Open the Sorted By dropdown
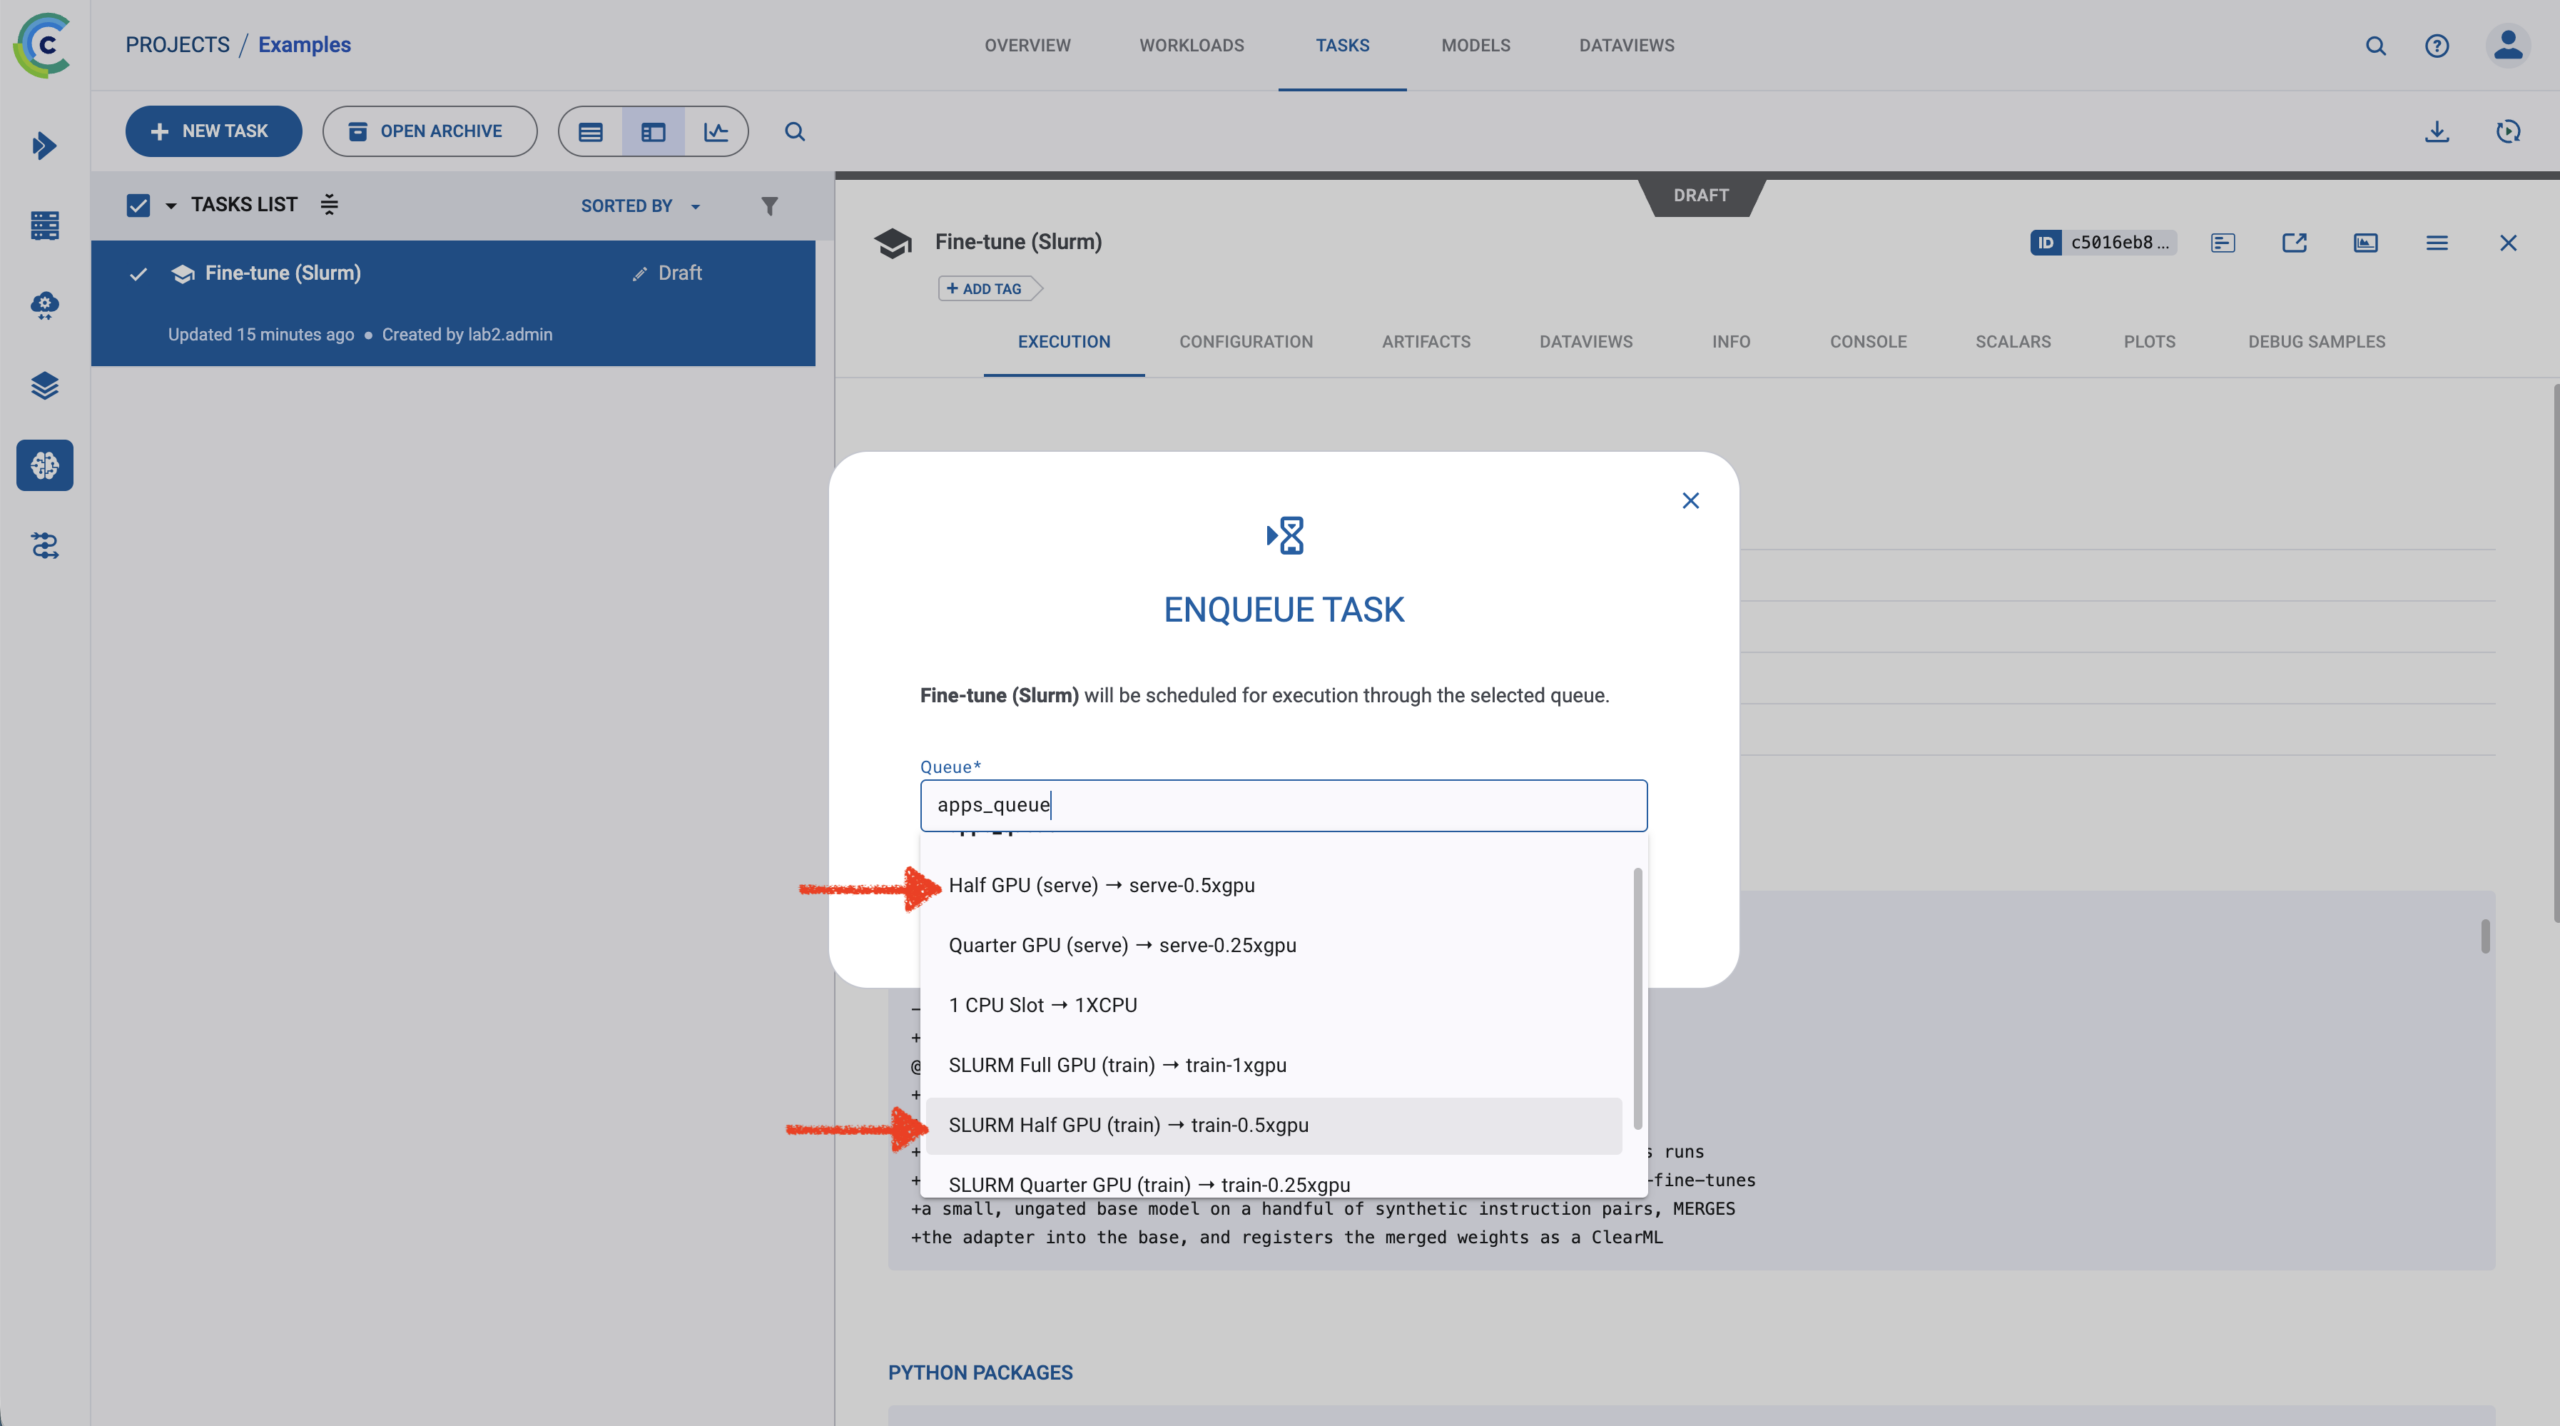 [640, 206]
